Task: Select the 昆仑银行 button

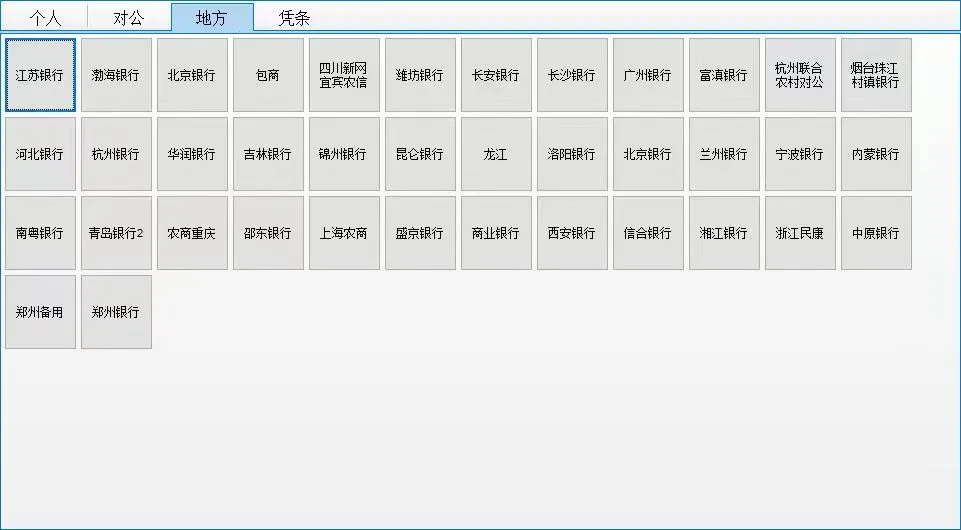Action: coord(420,154)
